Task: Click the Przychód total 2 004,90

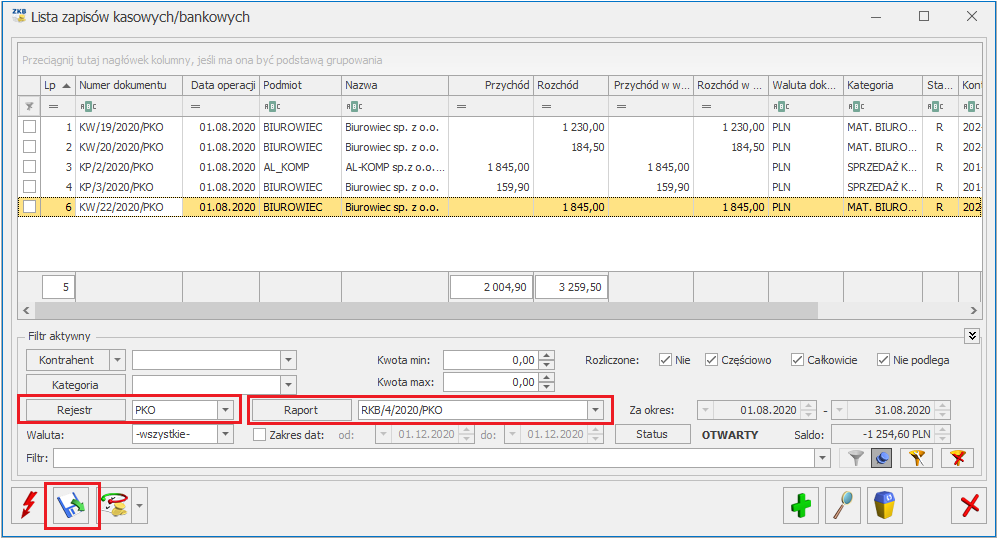Action: click(x=491, y=287)
